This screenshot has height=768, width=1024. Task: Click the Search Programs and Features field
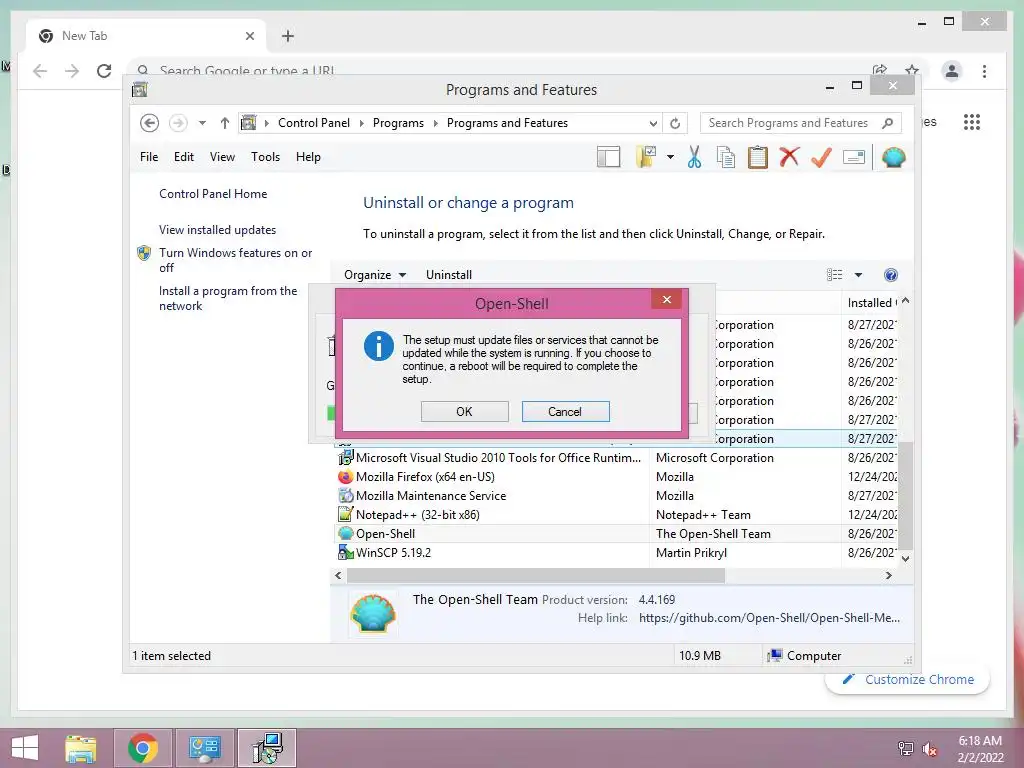[801, 123]
